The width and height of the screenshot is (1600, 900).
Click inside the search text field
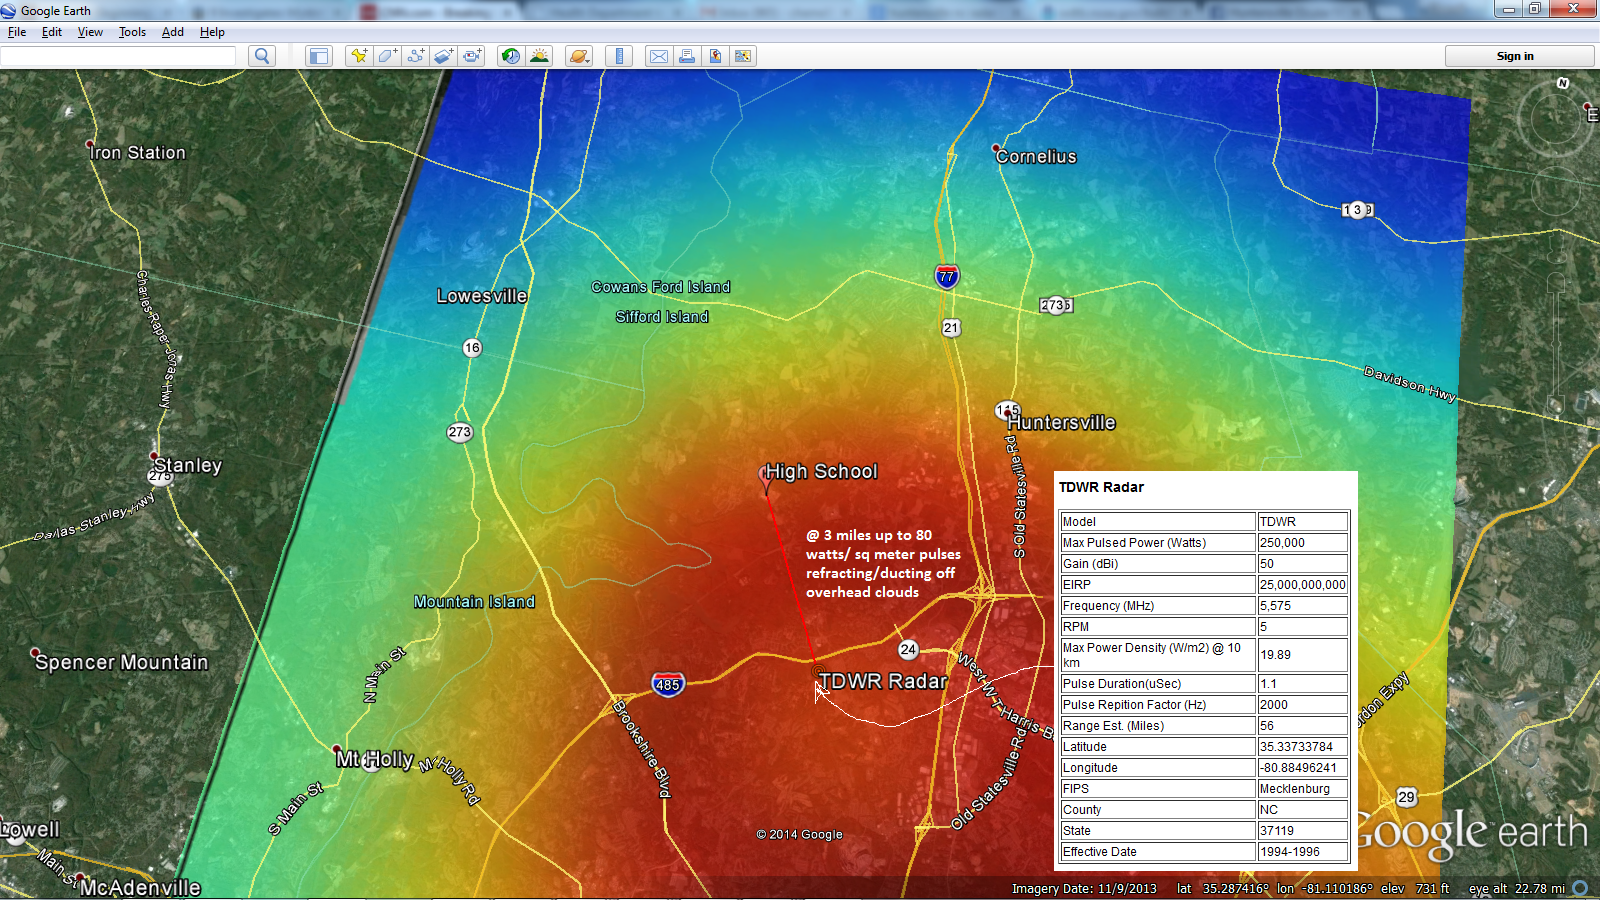pos(118,56)
